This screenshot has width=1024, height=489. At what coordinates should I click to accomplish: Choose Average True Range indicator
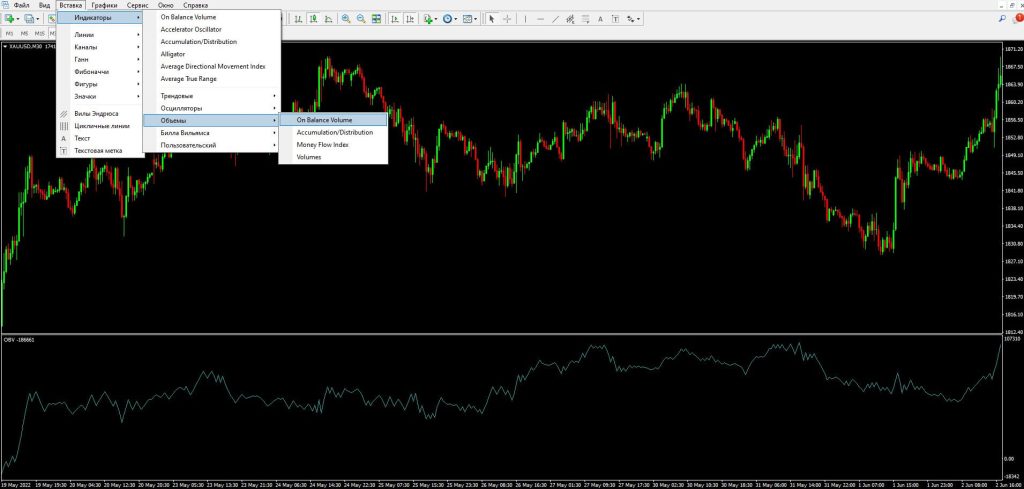point(212,79)
